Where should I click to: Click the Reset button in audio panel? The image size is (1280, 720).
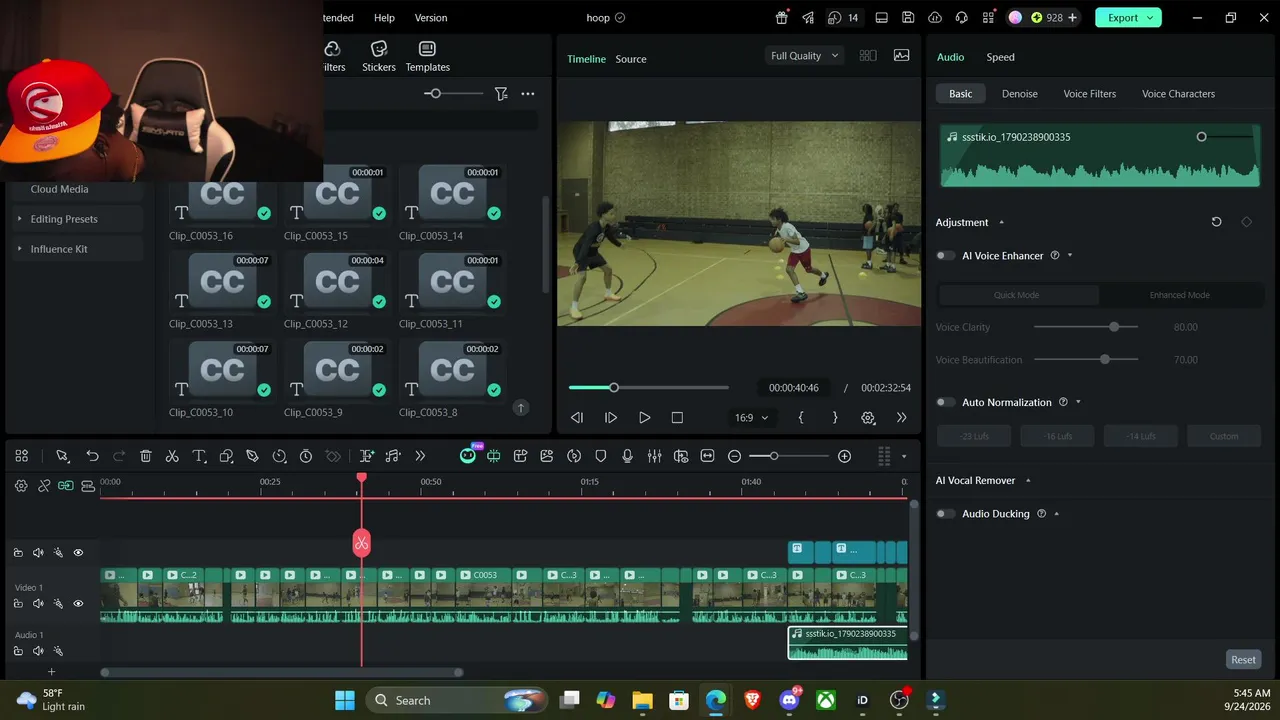click(1243, 659)
